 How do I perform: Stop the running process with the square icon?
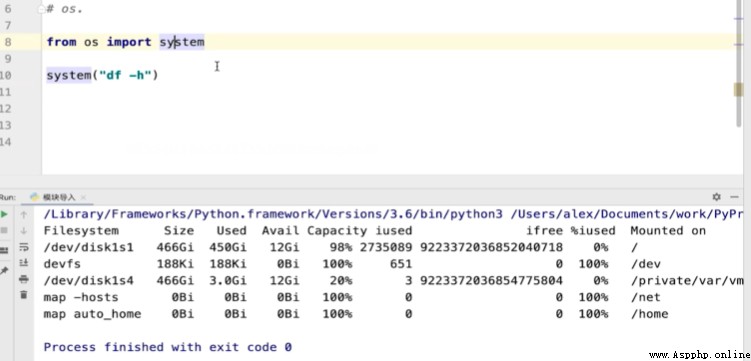[4, 231]
